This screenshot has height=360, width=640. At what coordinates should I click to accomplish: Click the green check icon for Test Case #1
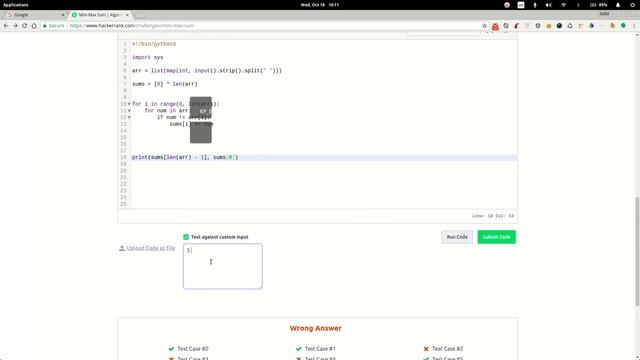[298, 349]
